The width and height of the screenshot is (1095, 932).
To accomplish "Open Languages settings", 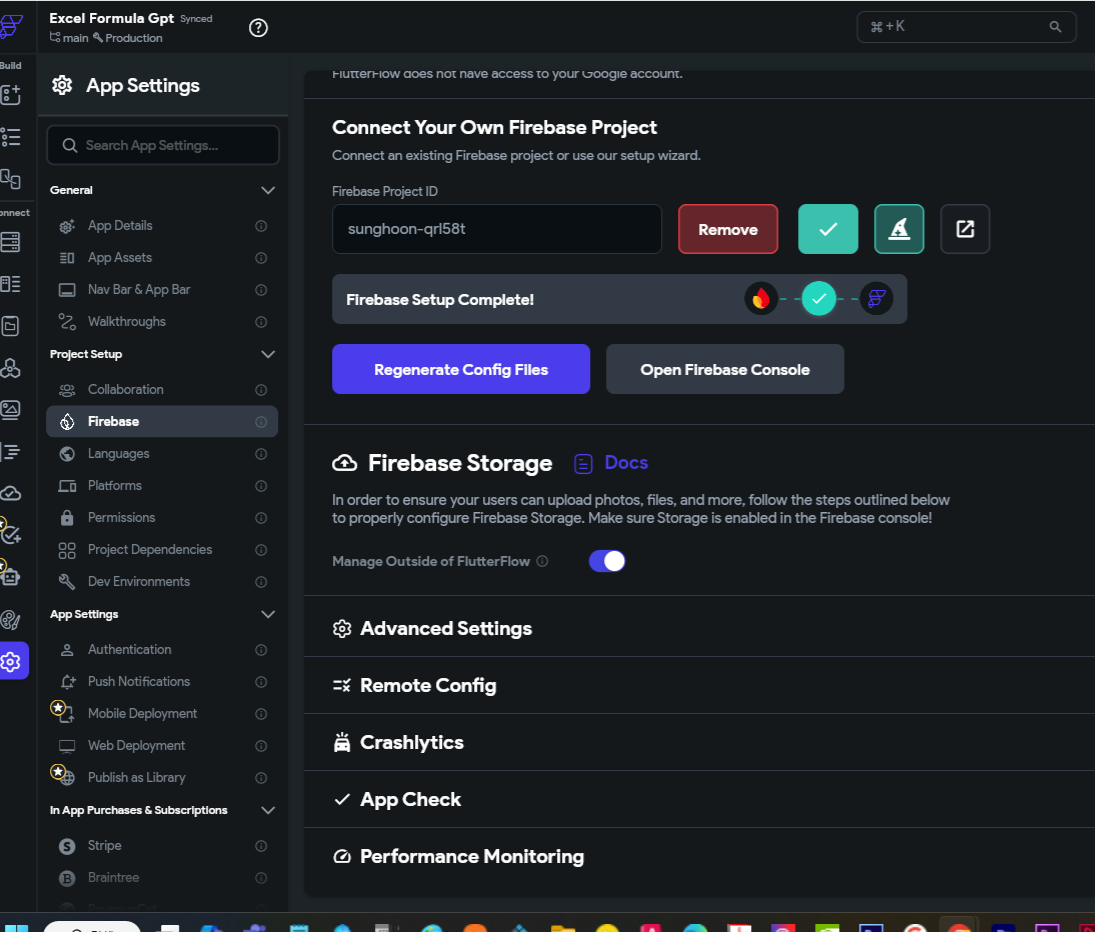I will click(x=162, y=454).
